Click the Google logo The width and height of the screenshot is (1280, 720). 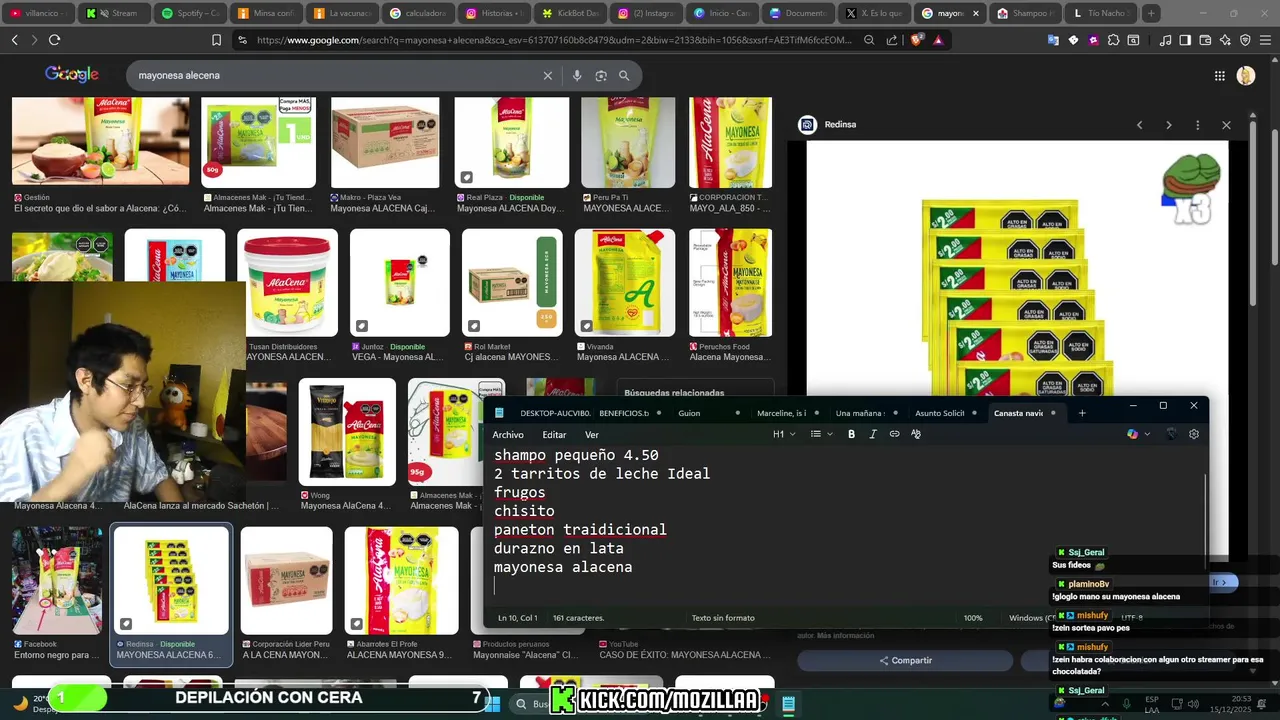pos(72,75)
